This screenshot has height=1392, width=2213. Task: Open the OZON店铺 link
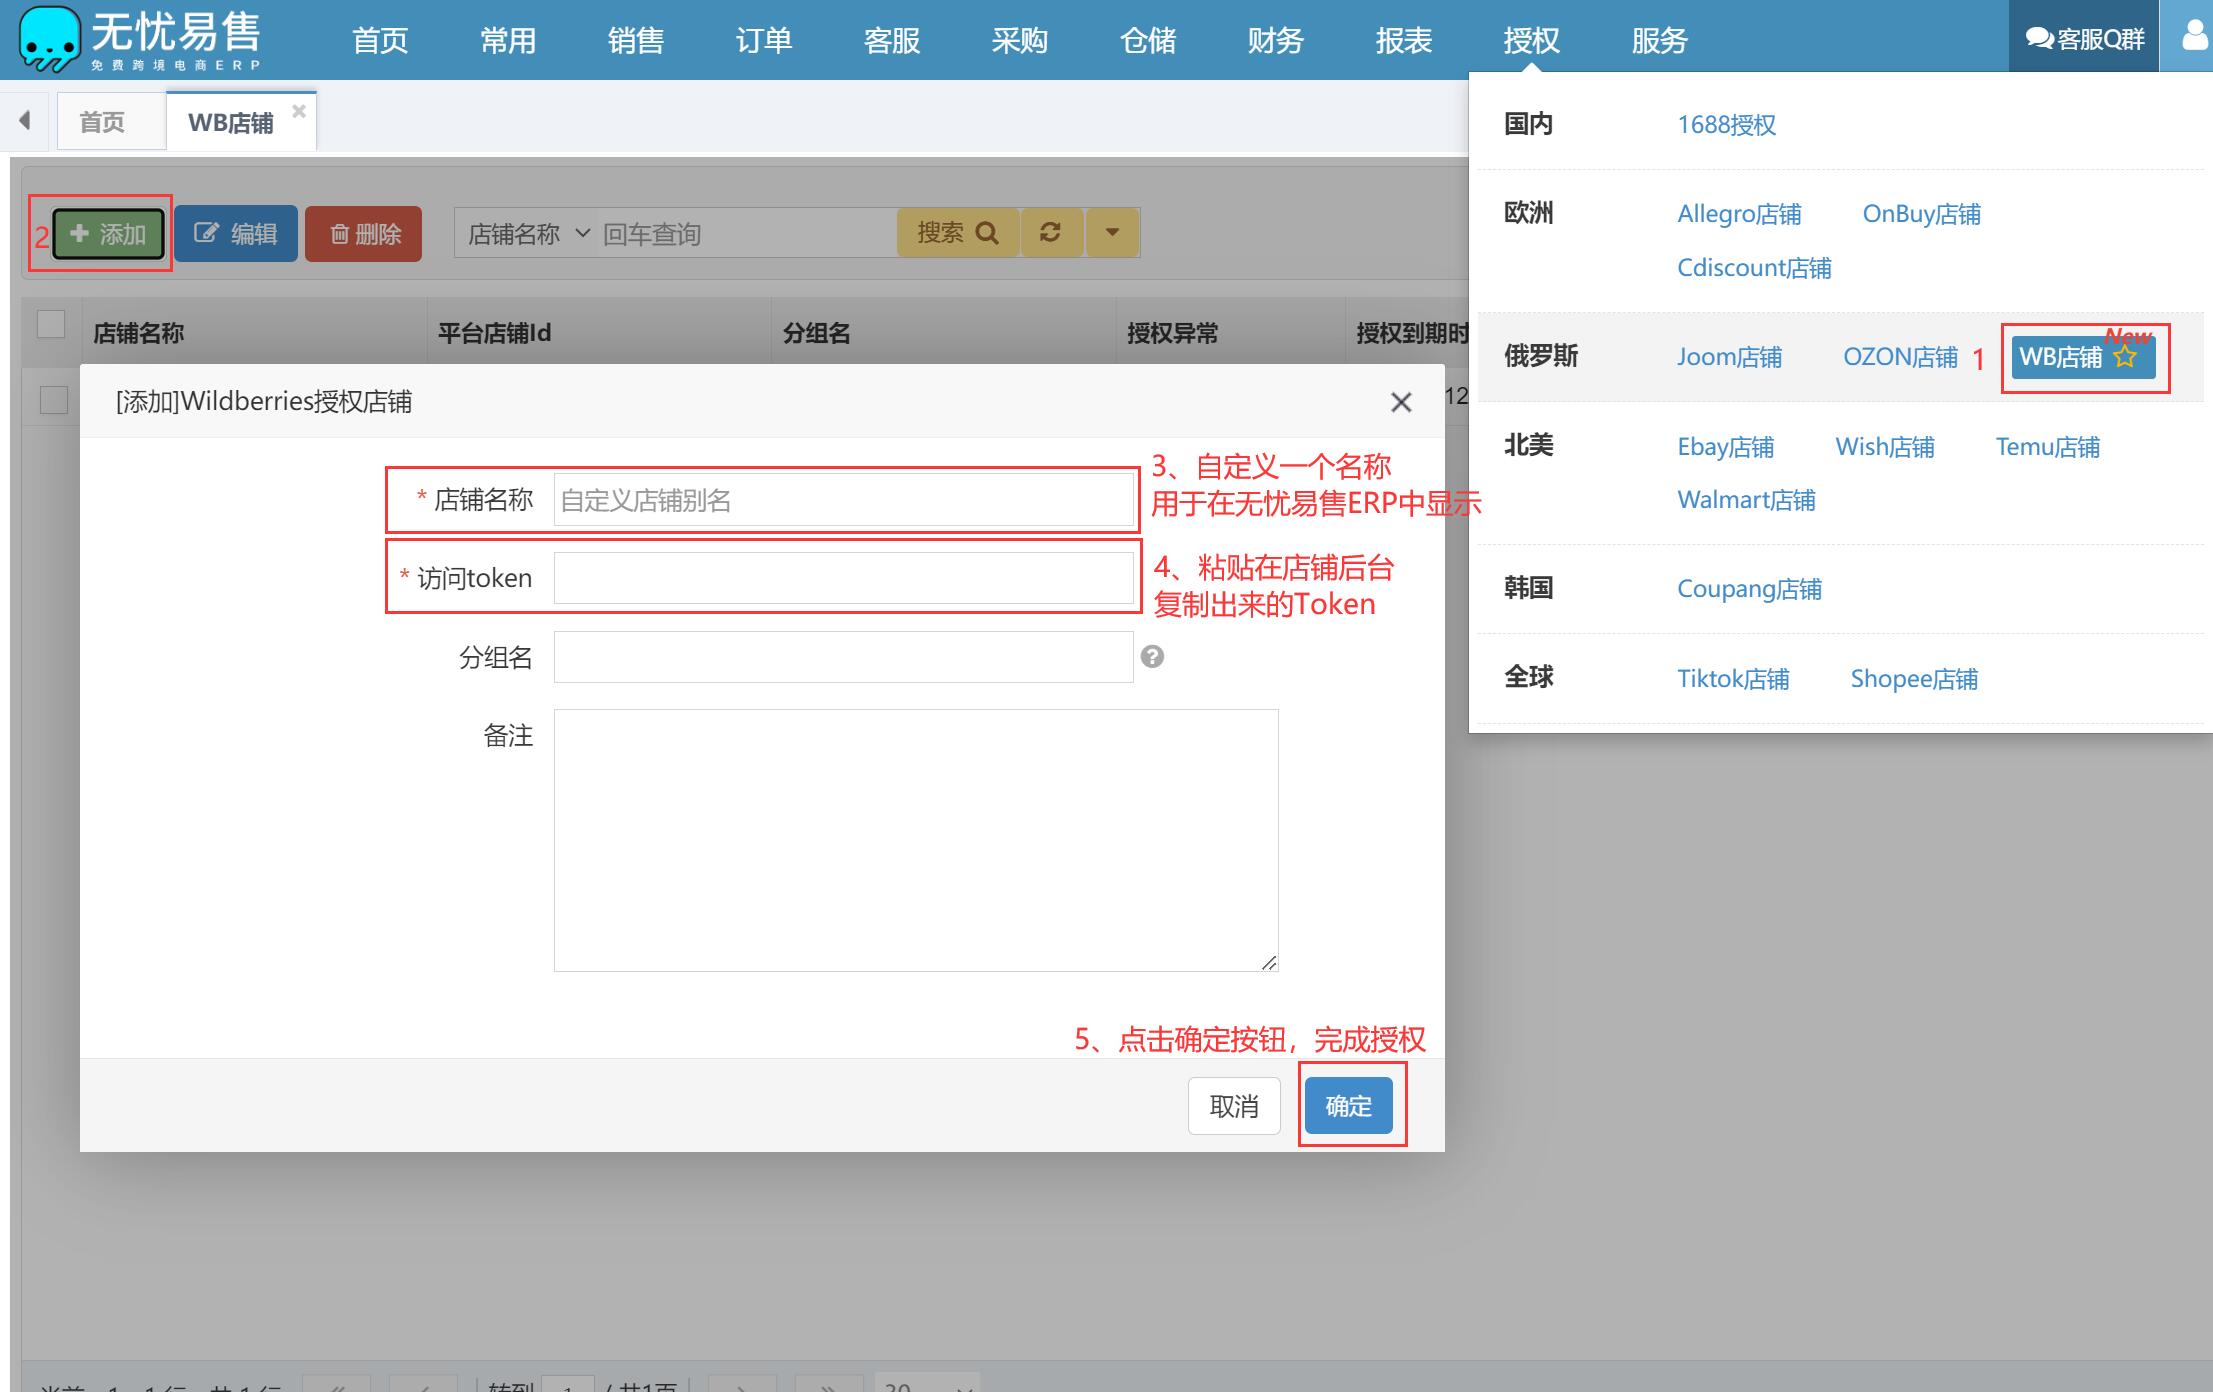tap(1900, 357)
